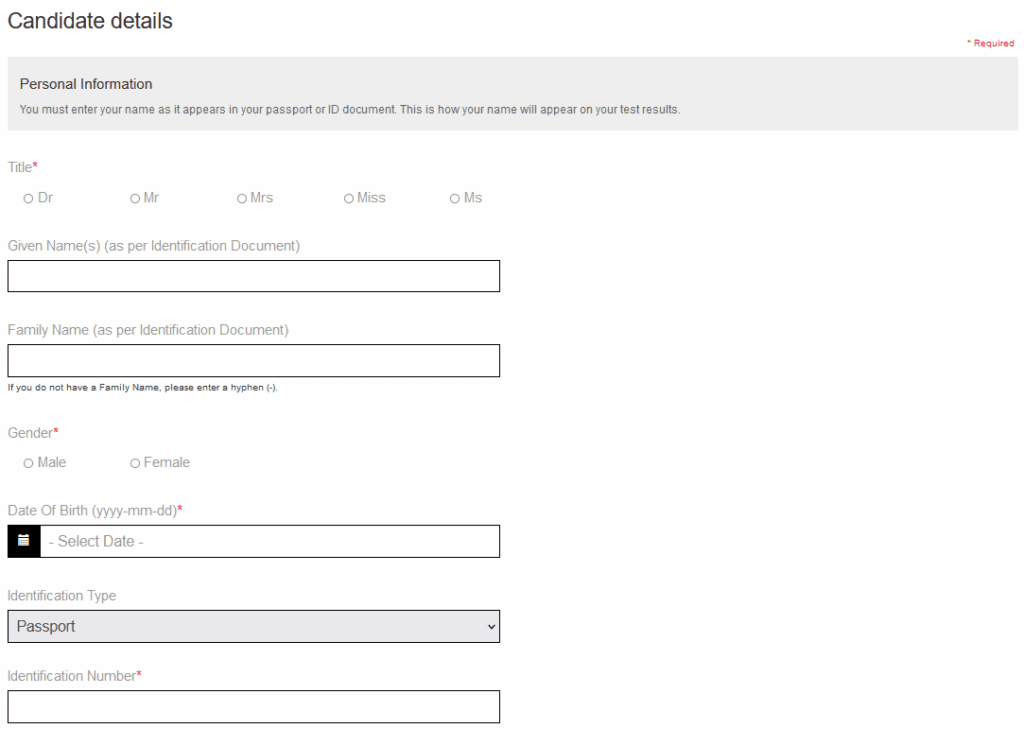Viewport: 1024px width, 746px height.
Task: Select the Mrs radio button
Action: 242,199
